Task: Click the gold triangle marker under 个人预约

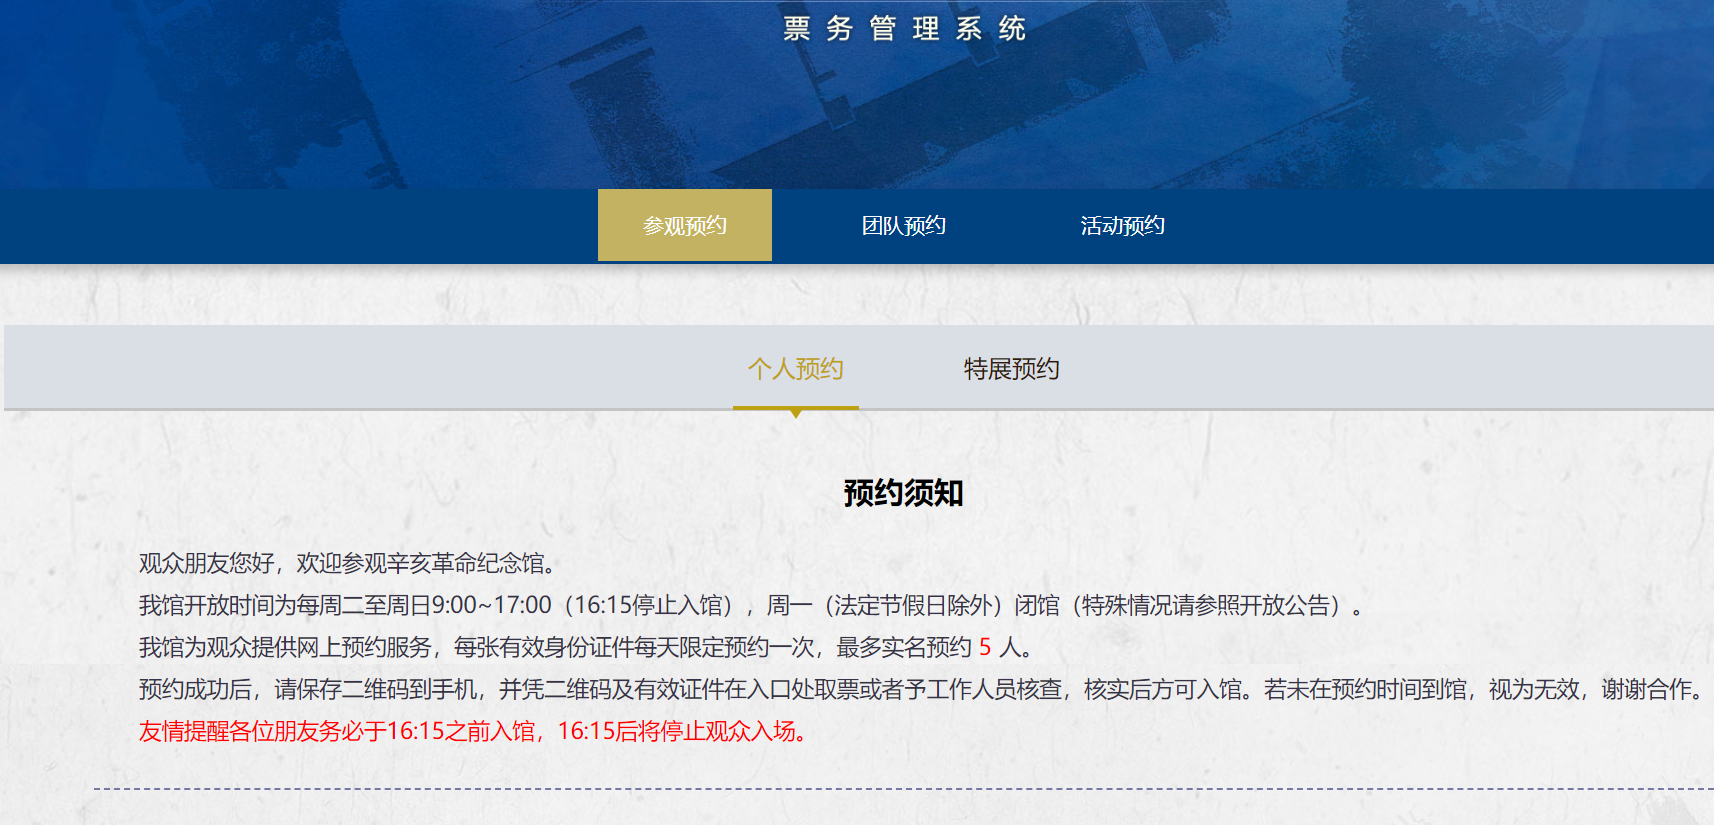Action: pyautogui.click(x=796, y=413)
